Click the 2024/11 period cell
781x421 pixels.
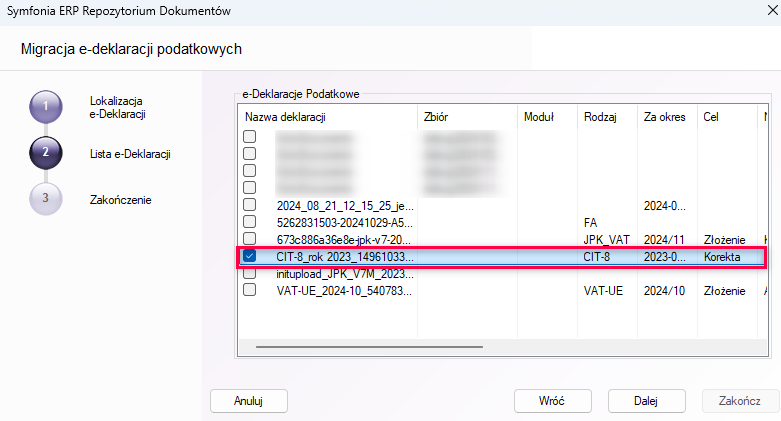(664, 240)
